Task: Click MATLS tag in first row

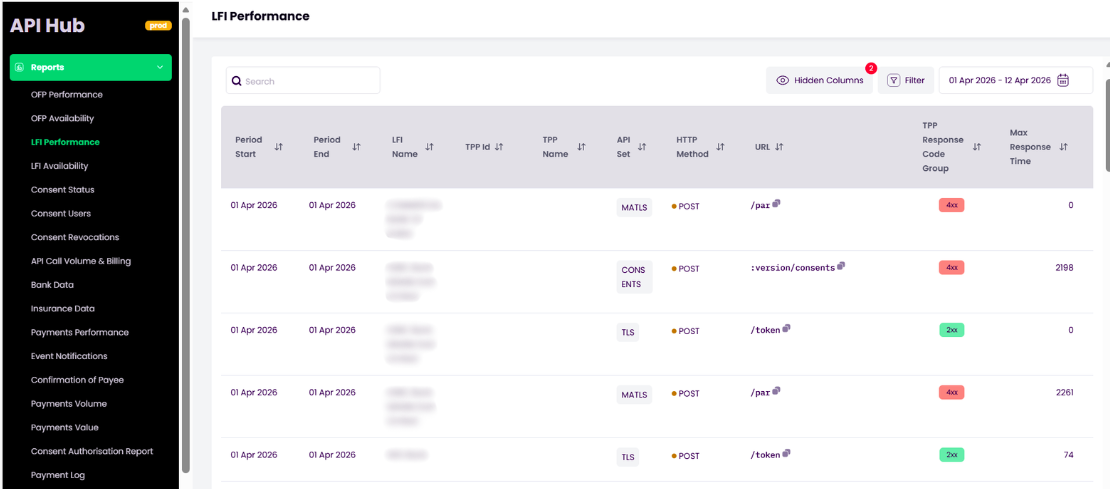Action: point(634,207)
